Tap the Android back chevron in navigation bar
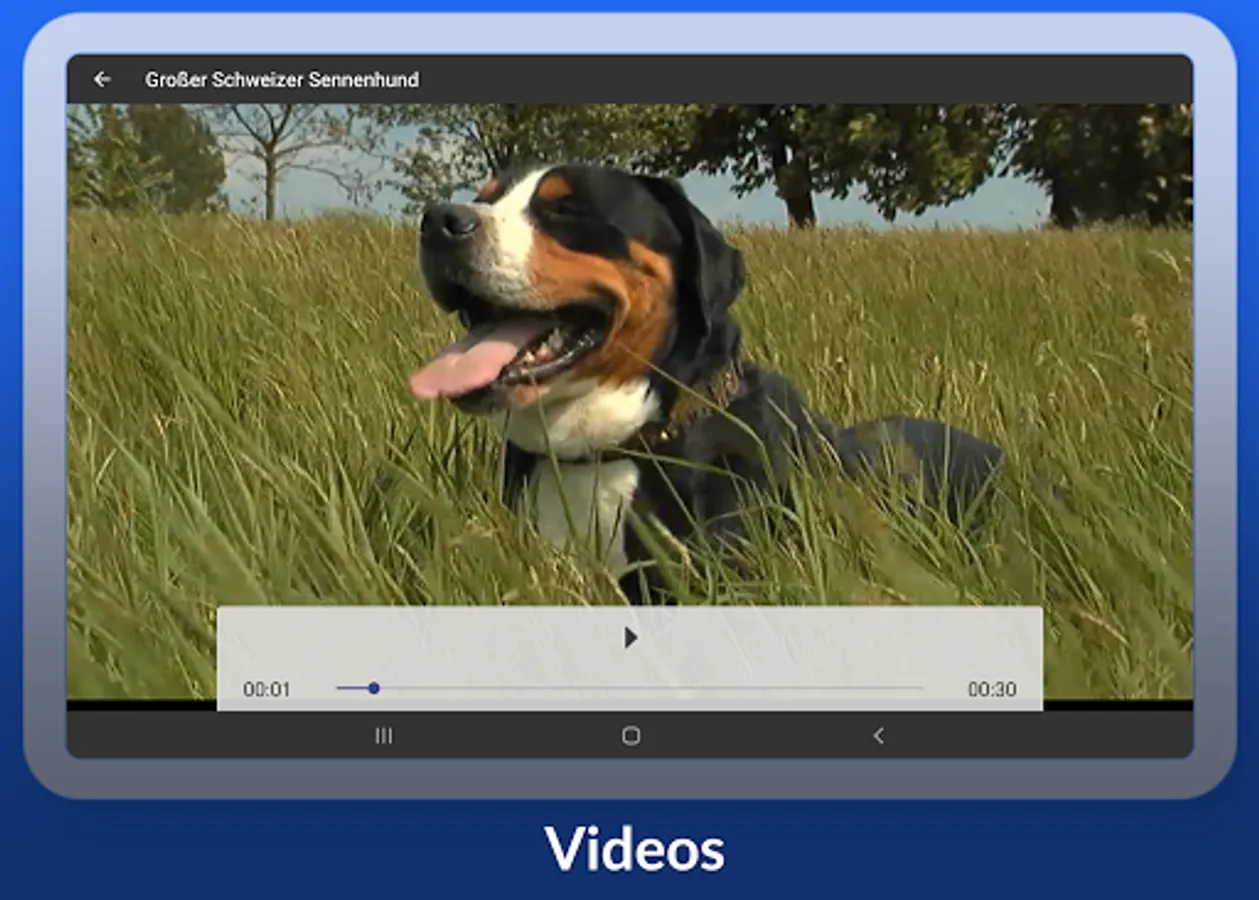Screen dimensions: 1259x900 pos(878,736)
